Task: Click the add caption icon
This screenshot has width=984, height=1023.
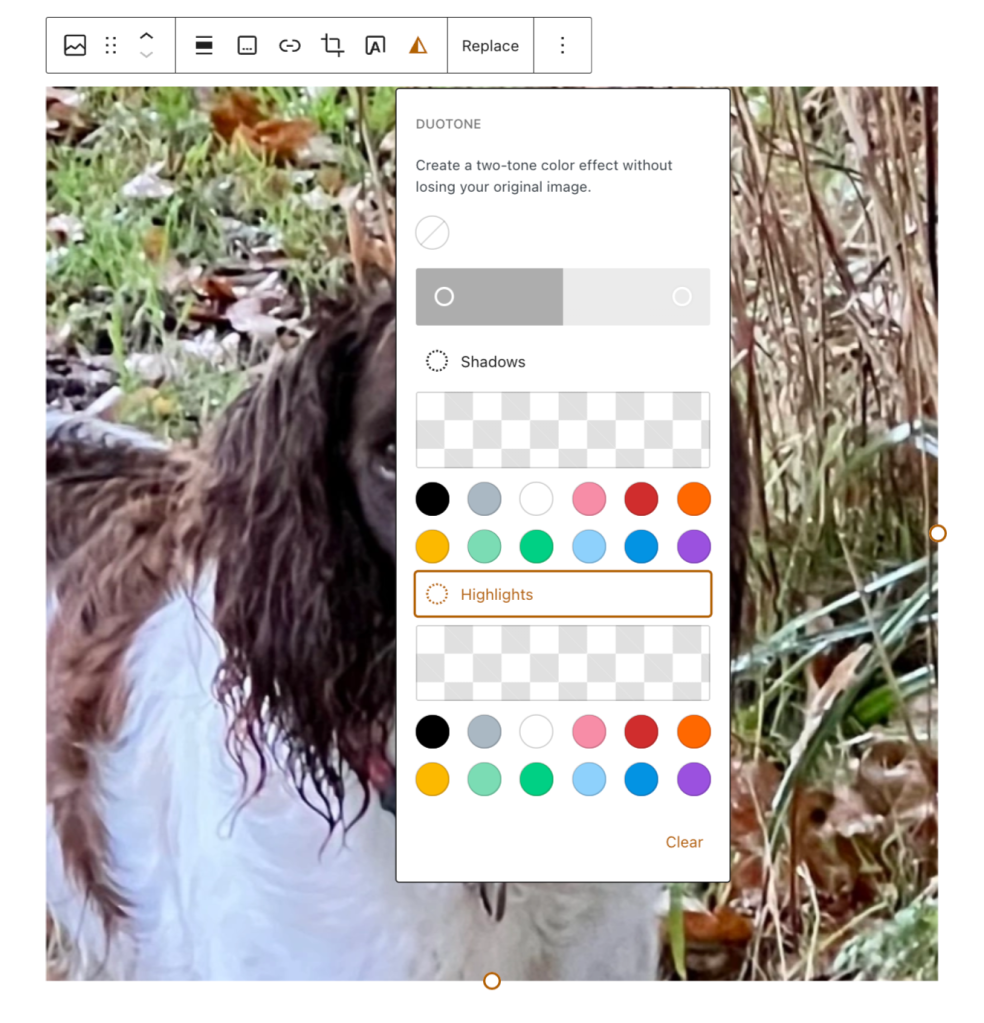Action: click(x=247, y=46)
